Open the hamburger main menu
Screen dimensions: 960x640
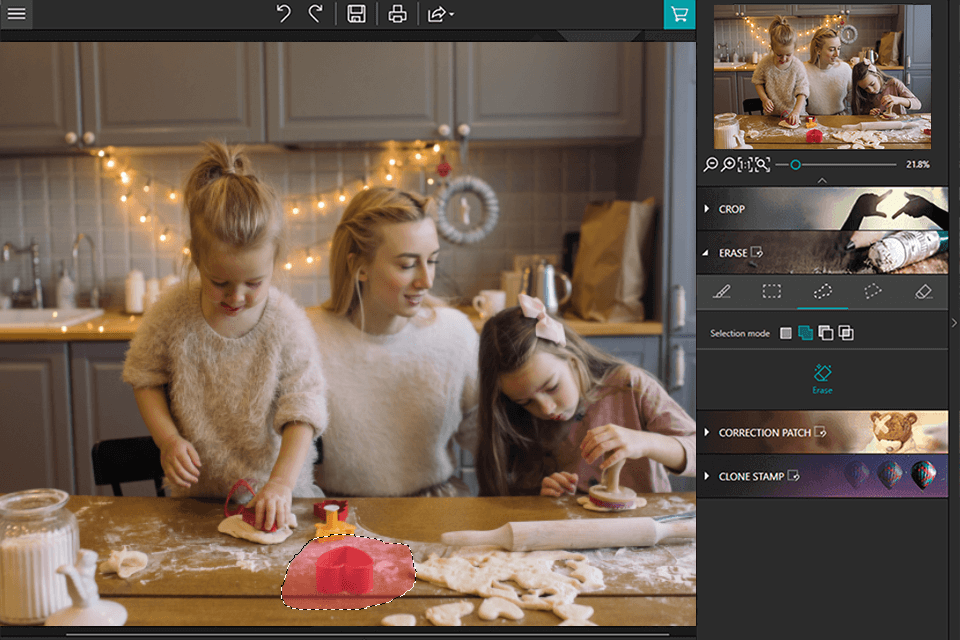tap(17, 13)
